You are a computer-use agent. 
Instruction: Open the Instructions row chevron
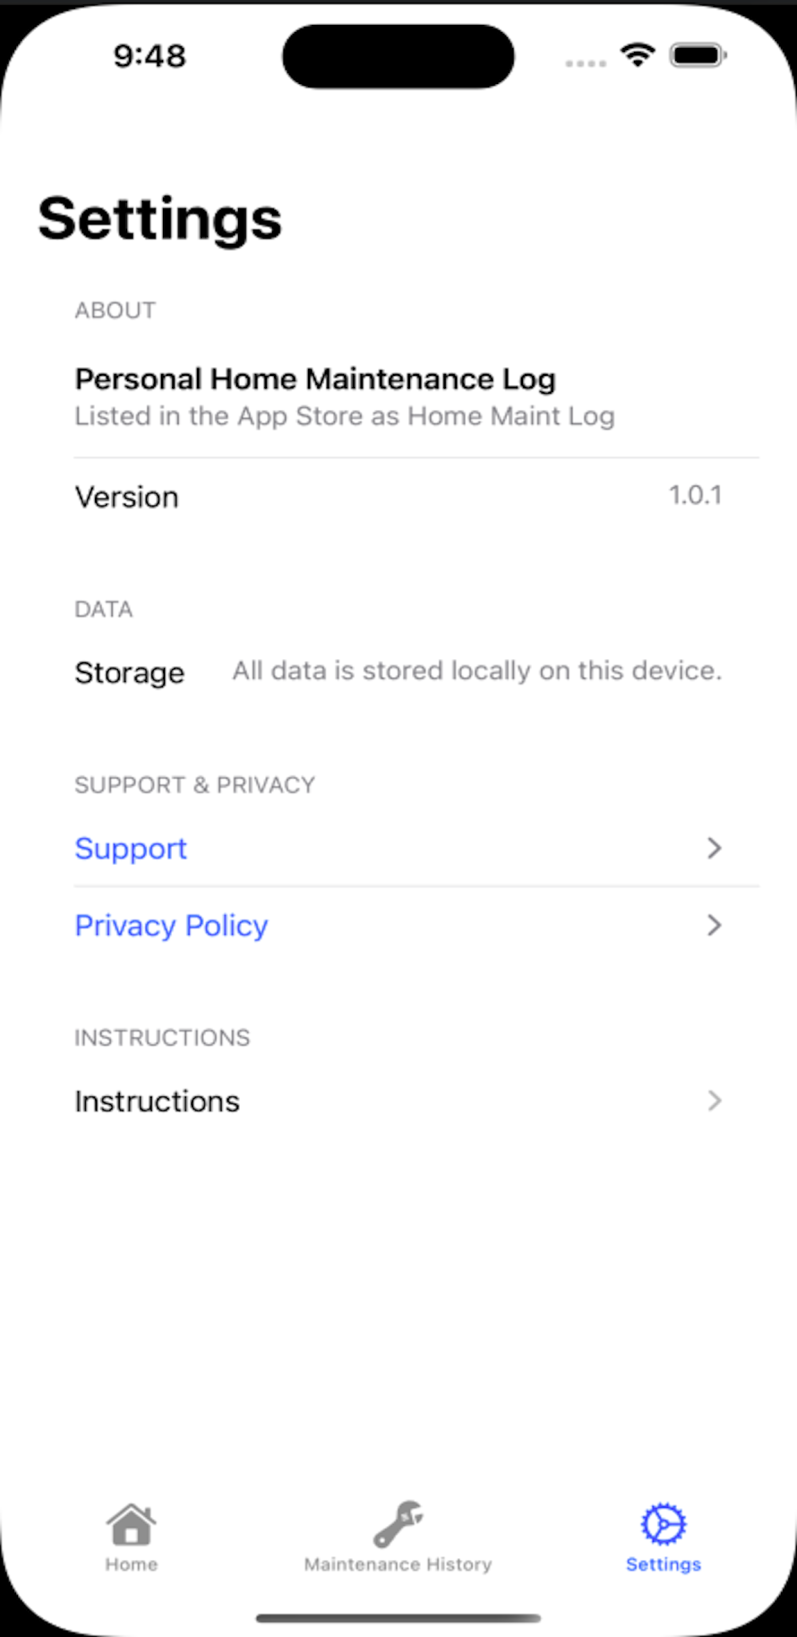point(714,1101)
